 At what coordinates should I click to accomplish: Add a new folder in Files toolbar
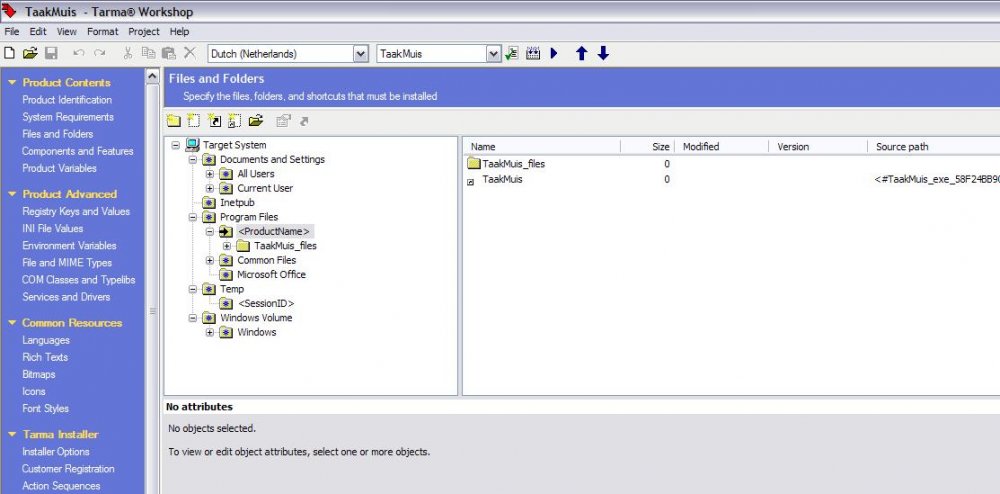coord(173,120)
